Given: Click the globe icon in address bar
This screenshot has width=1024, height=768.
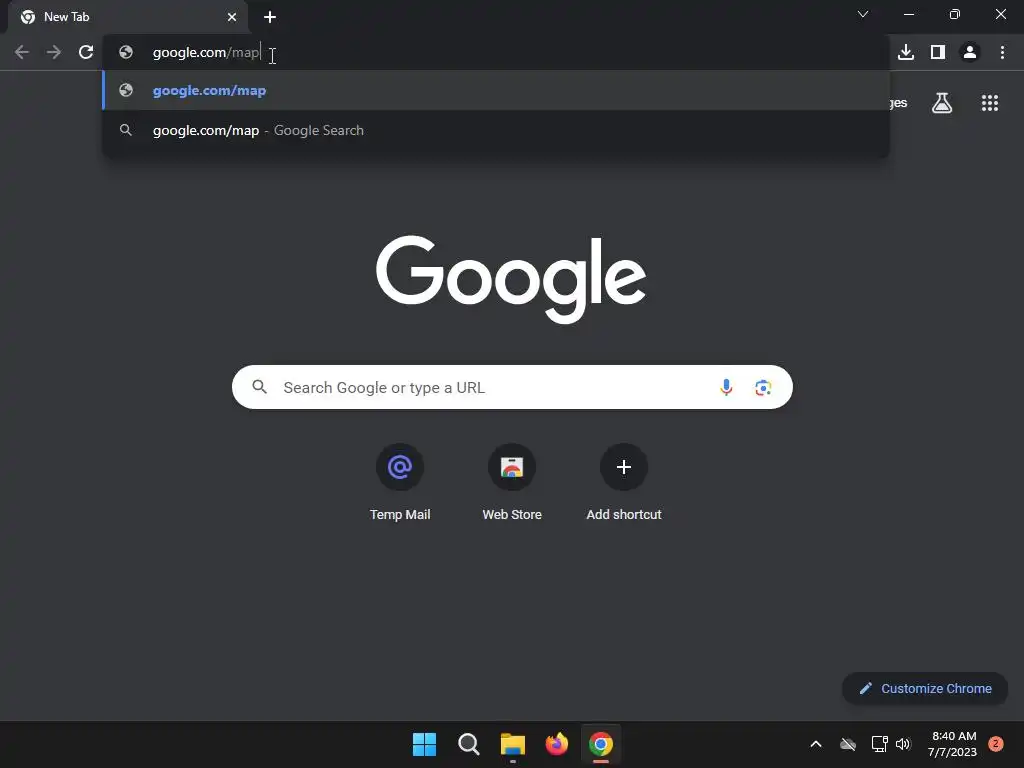Looking at the screenshot, I should tap(126, 52).
